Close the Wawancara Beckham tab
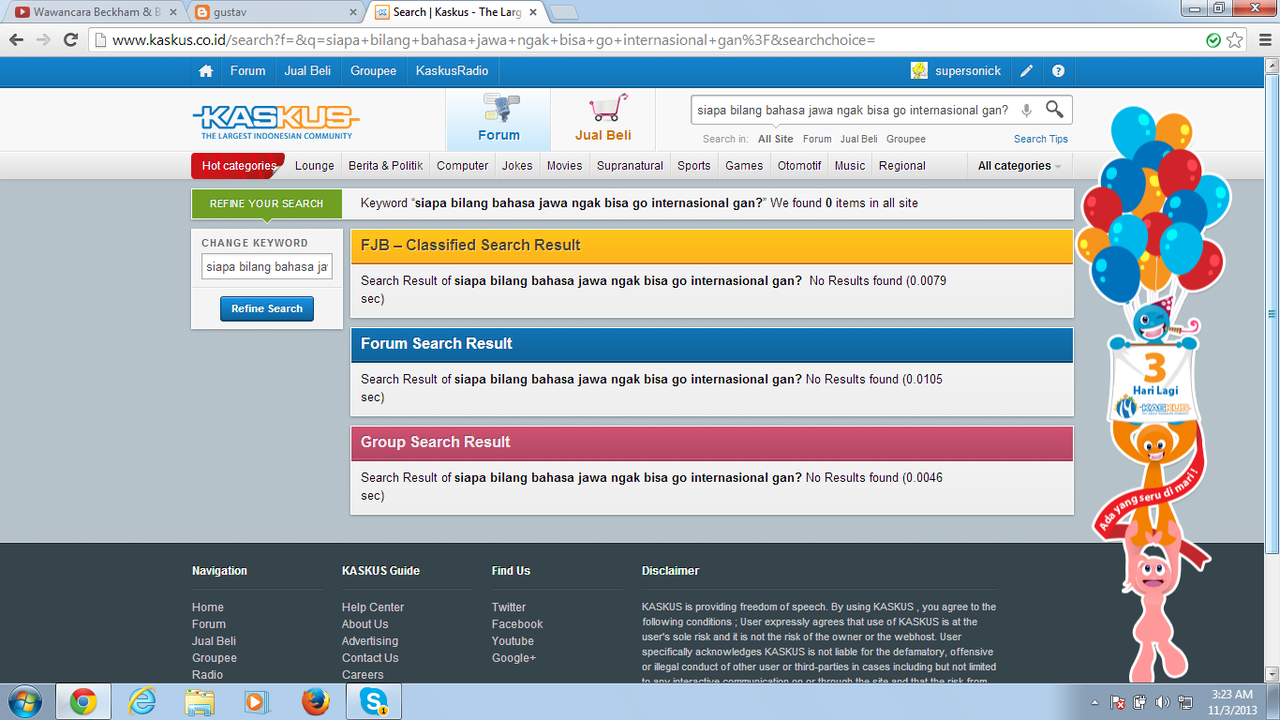1280x720 pixels. pyautogui.click(x=172, y=12)
